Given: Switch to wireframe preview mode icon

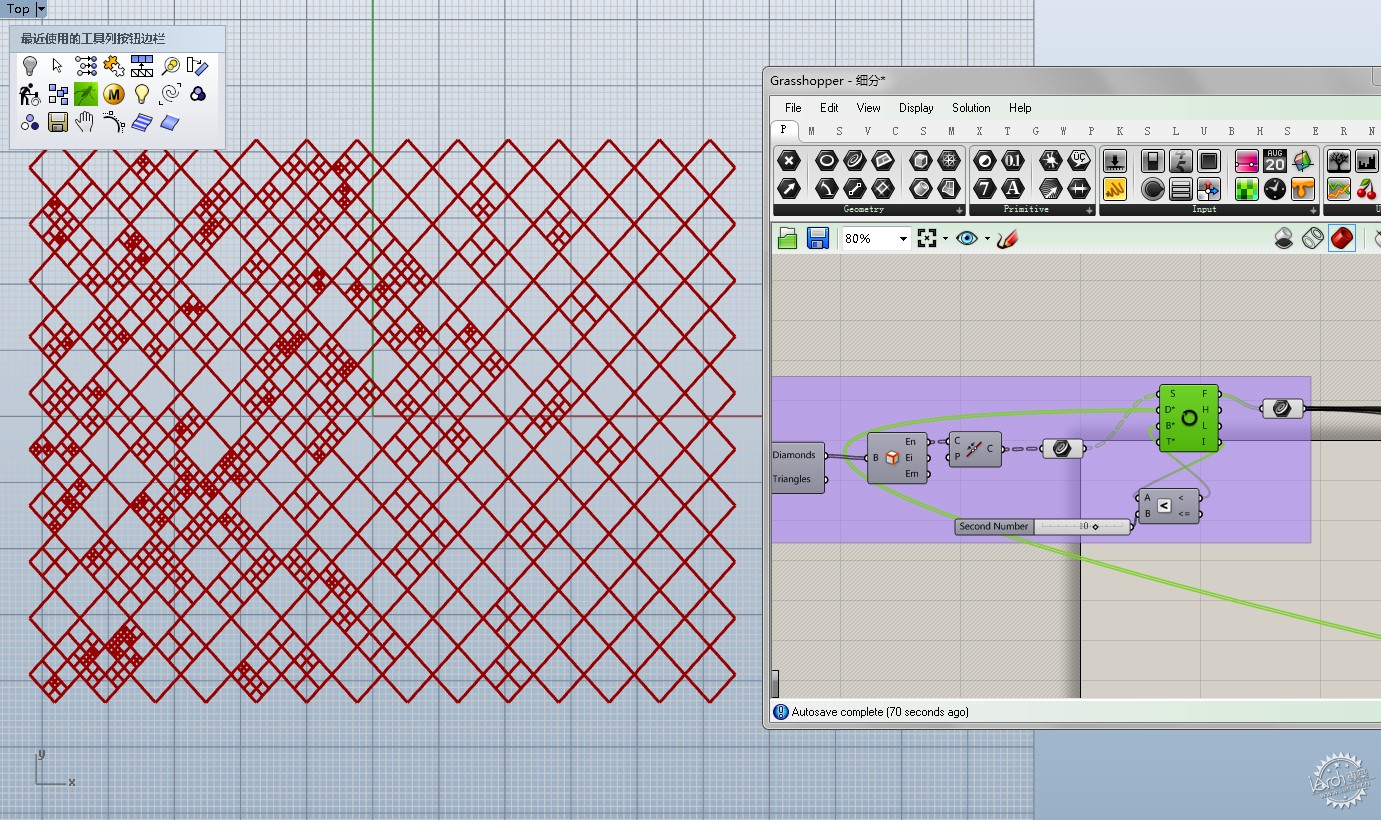Looking at the screenshot, I should pos(1313,238).
